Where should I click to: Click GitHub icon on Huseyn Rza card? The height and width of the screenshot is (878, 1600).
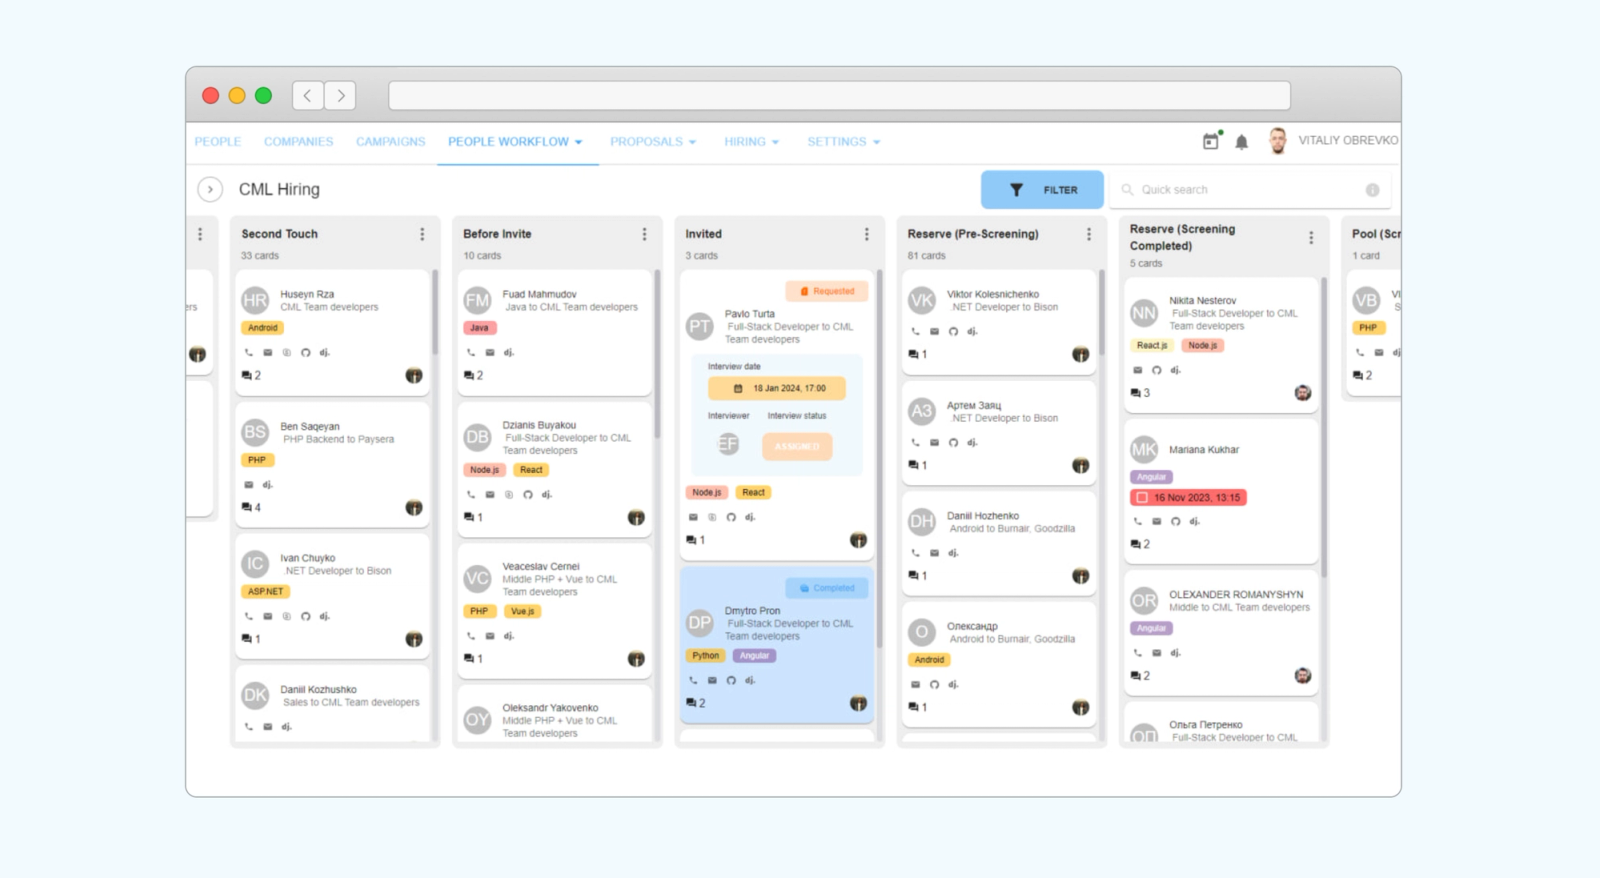point(305,352)
